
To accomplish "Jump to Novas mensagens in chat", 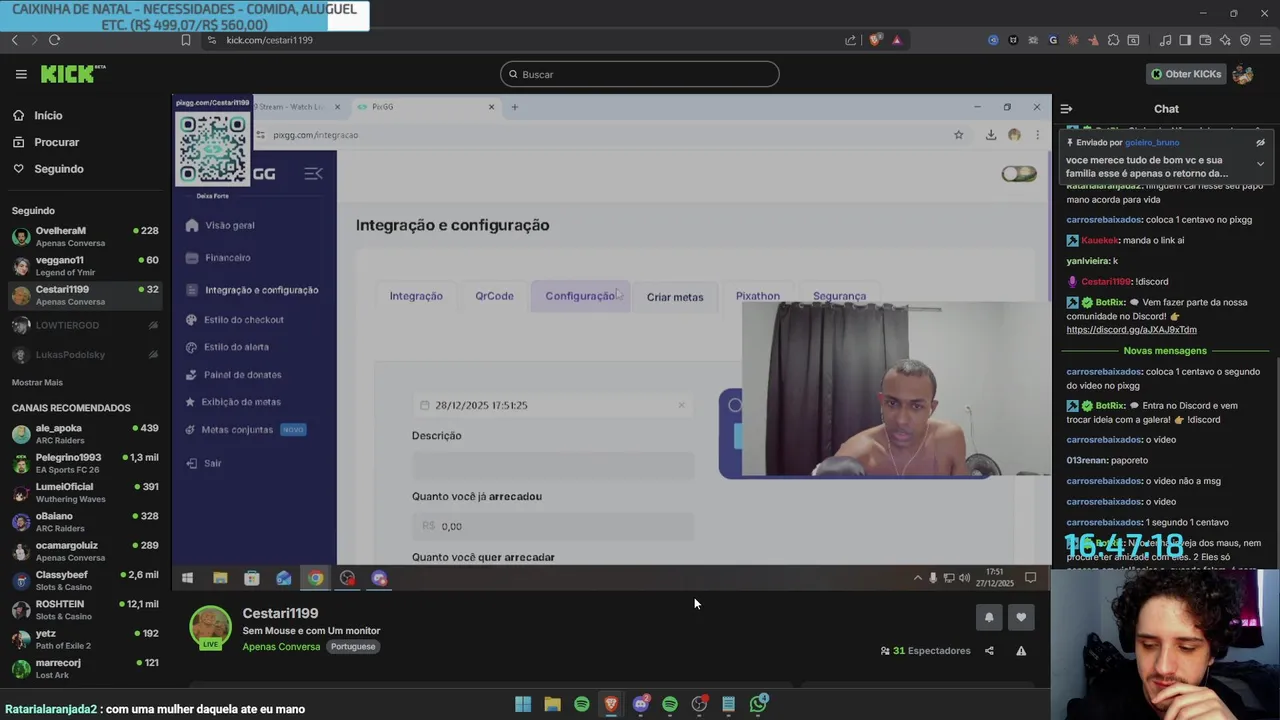I will click(1165, 351).
